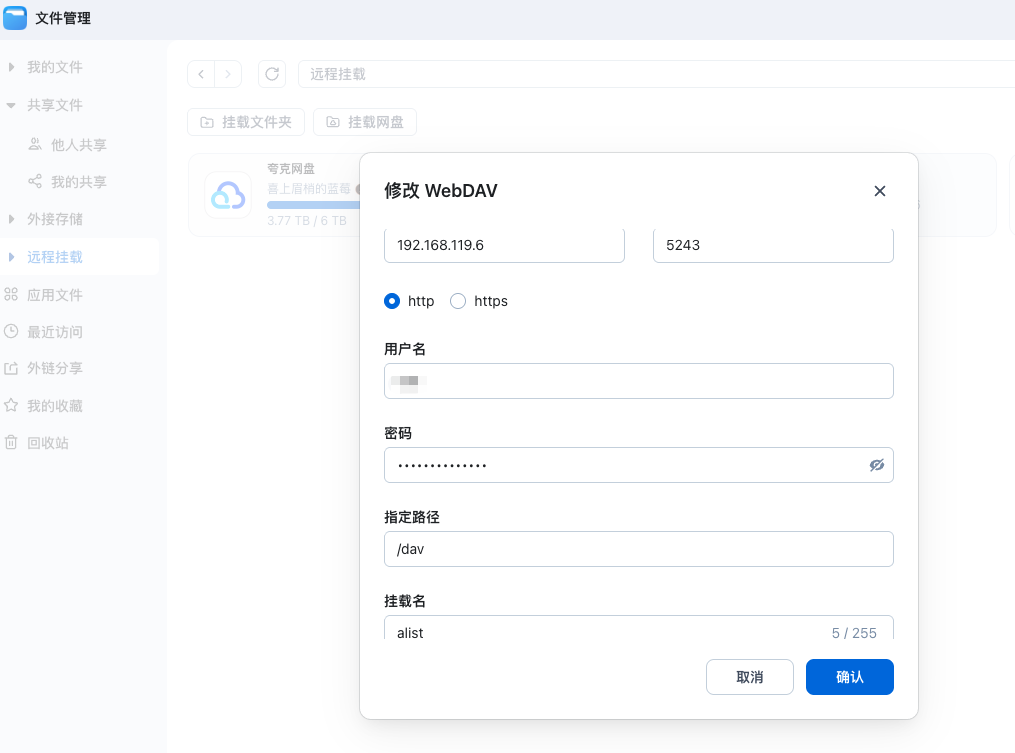Viewport: 1015px width, 753px height.
Task: Go back with left arrow icon
Action: 201,74
